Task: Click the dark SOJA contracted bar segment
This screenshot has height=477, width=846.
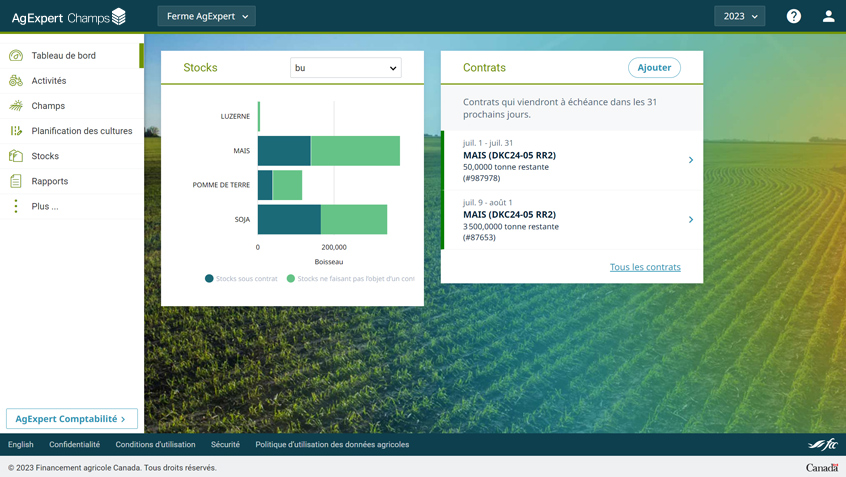Action: (289, 219)
